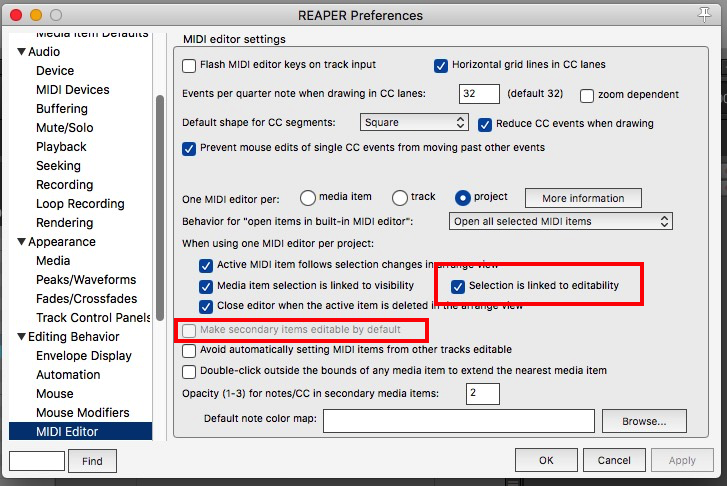Click the Browse... button
727x486 pixels.
(644, 421)
